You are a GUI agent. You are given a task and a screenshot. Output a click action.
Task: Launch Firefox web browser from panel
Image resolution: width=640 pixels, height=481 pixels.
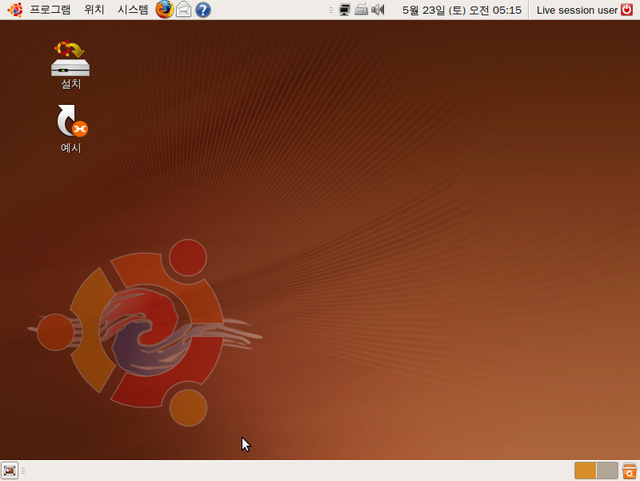tap(164, 10)
